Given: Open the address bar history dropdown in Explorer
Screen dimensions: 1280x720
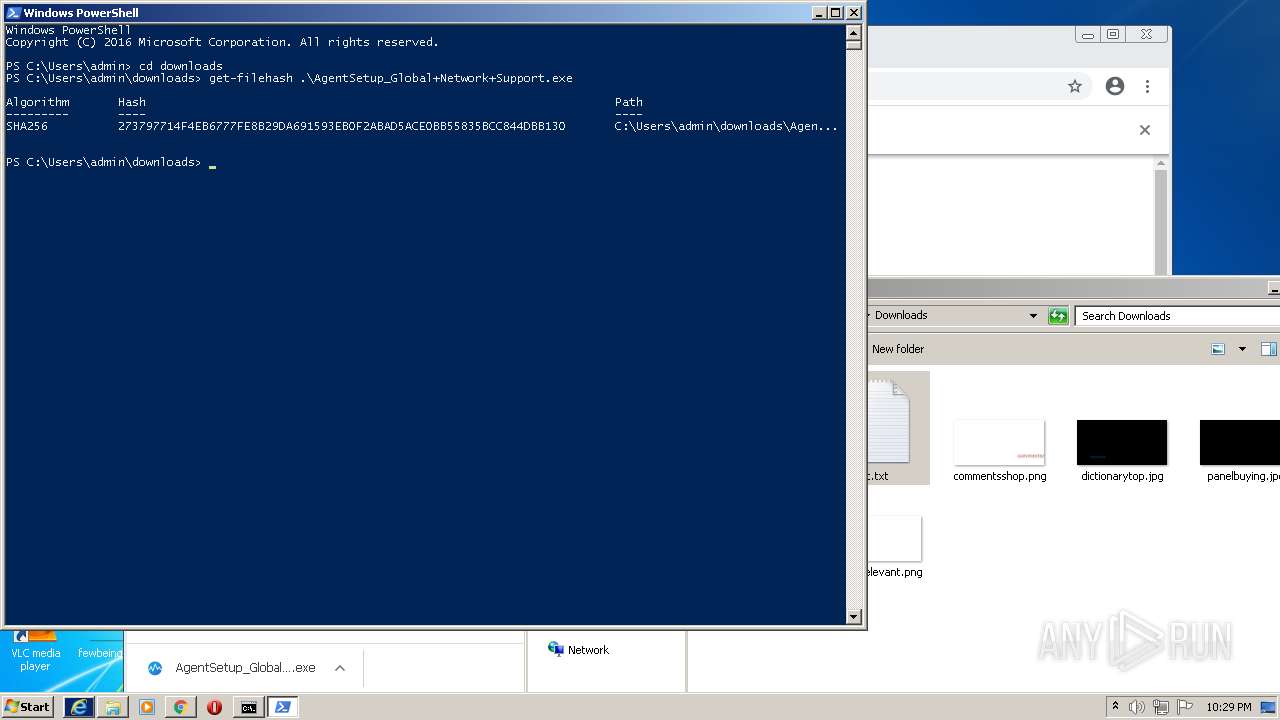Looking at the screenshot, I should 1033,316.
